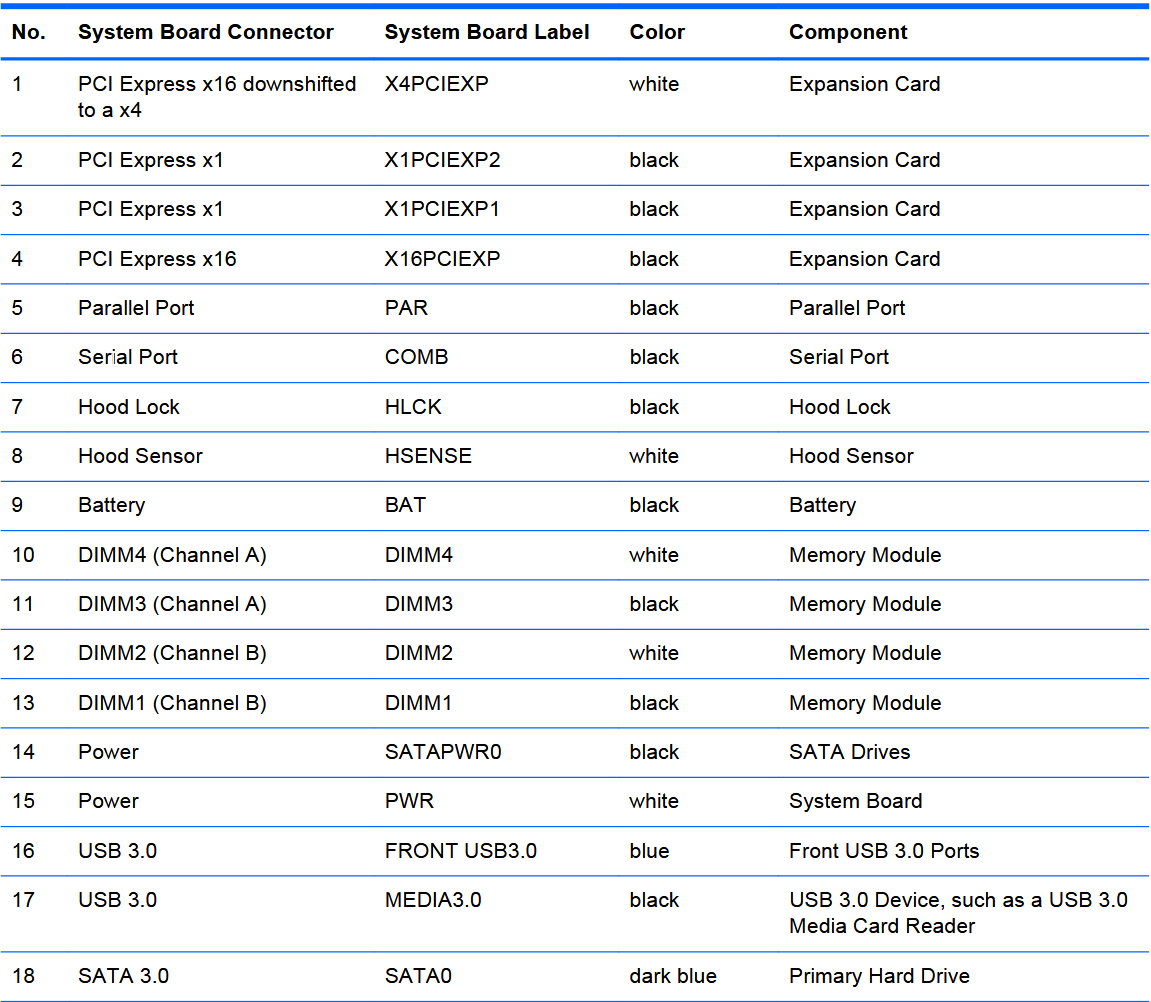1151x1002 pixels.
Task: Click the 'System Board Label' column header
Action: (x=487, y=32)
